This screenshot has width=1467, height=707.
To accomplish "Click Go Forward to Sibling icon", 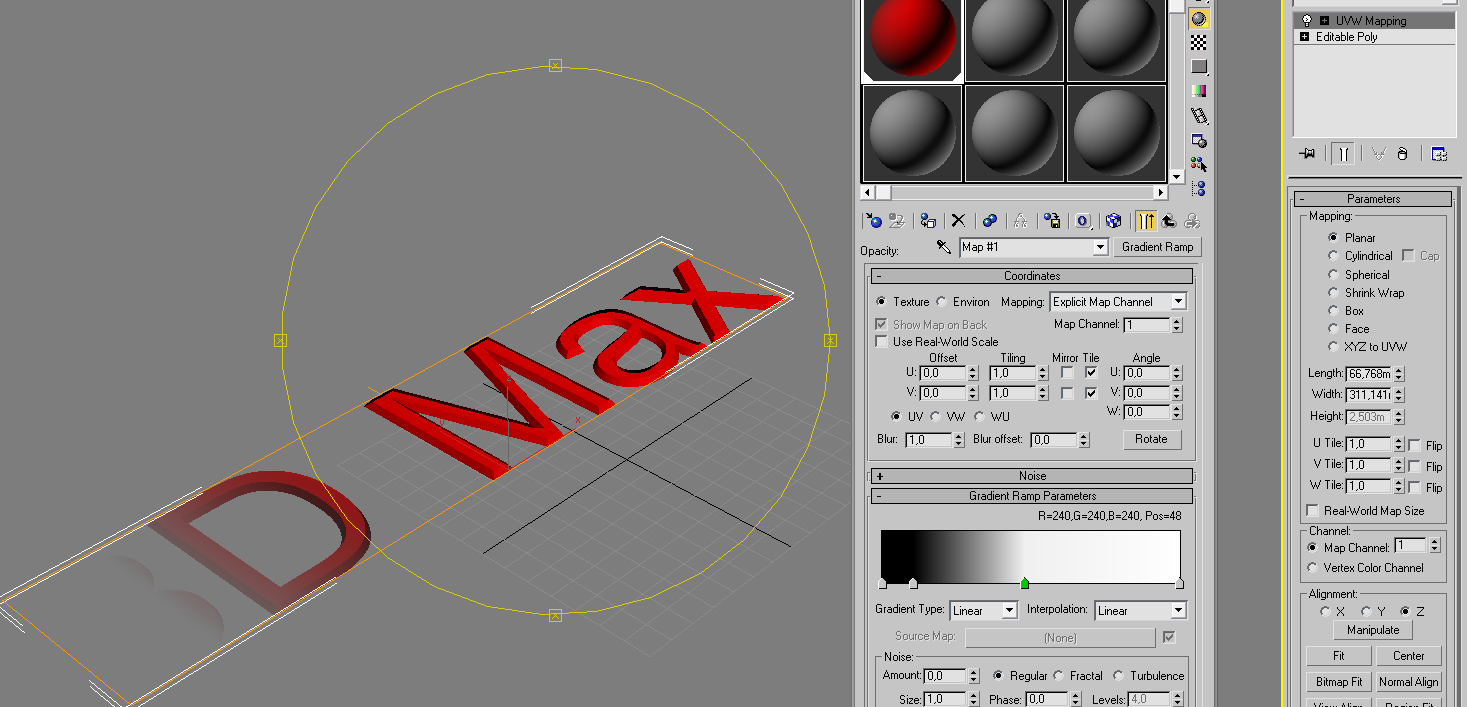I will pos(1191,221).
